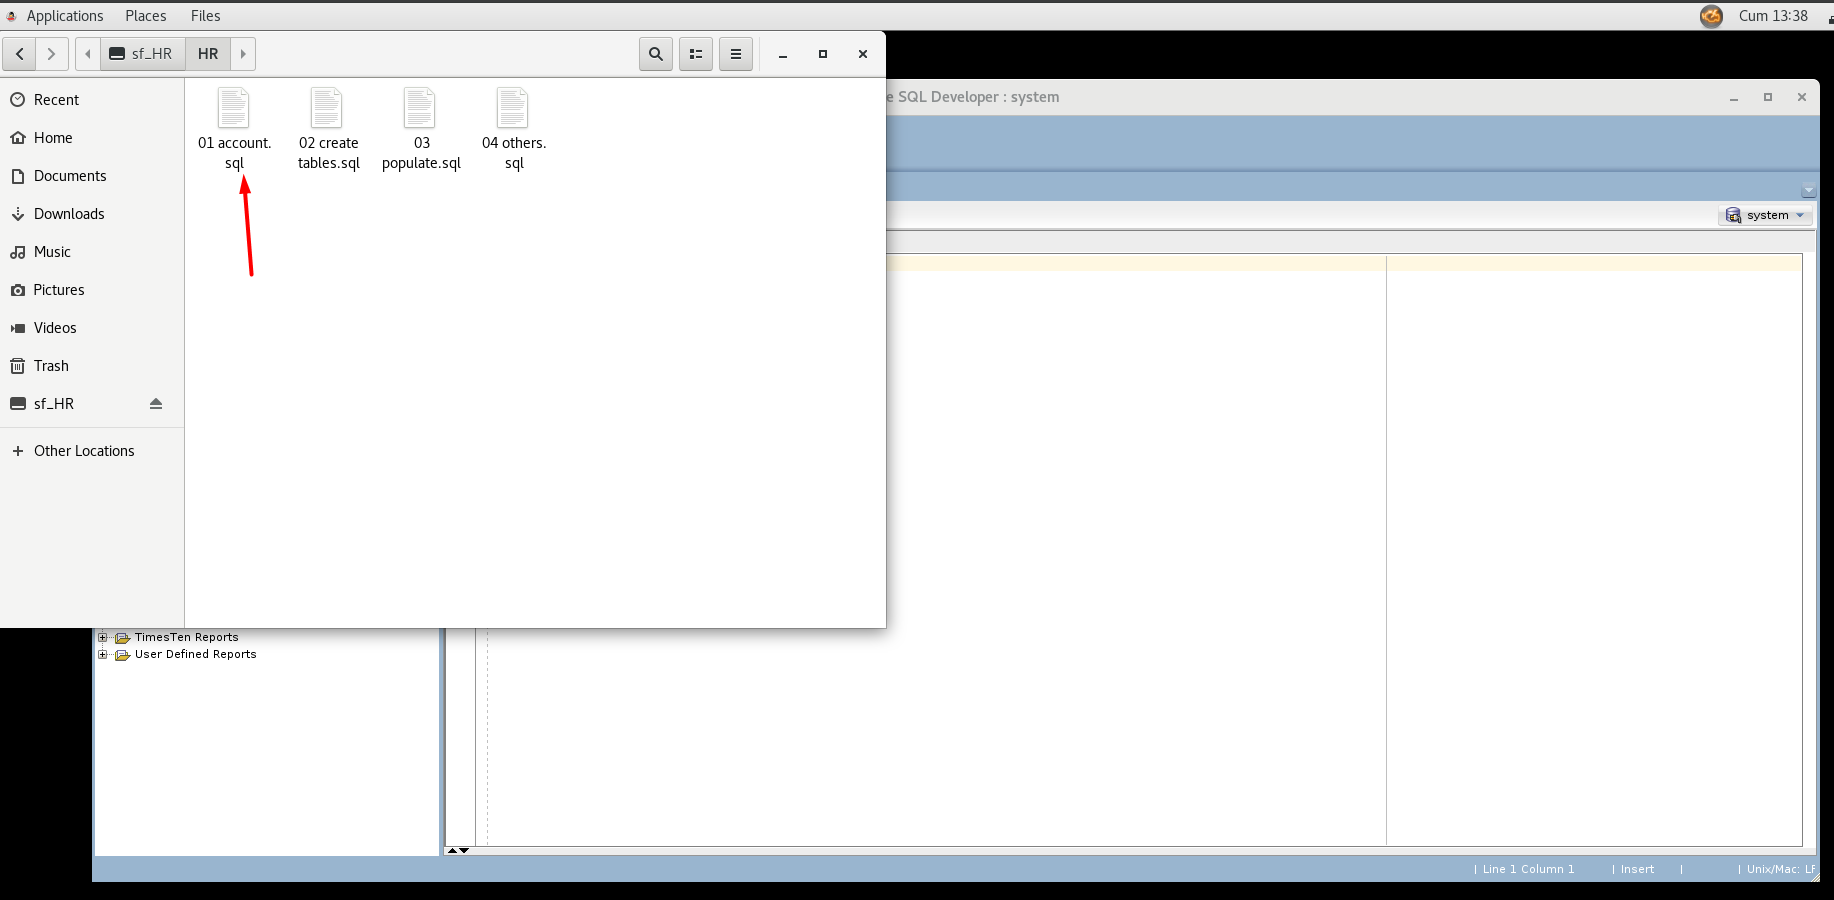Viewport: 1834px width, 900px height.
Task: Select the 04 others.sql file icon
Action: pyautogui.click(x=513, y=109)
